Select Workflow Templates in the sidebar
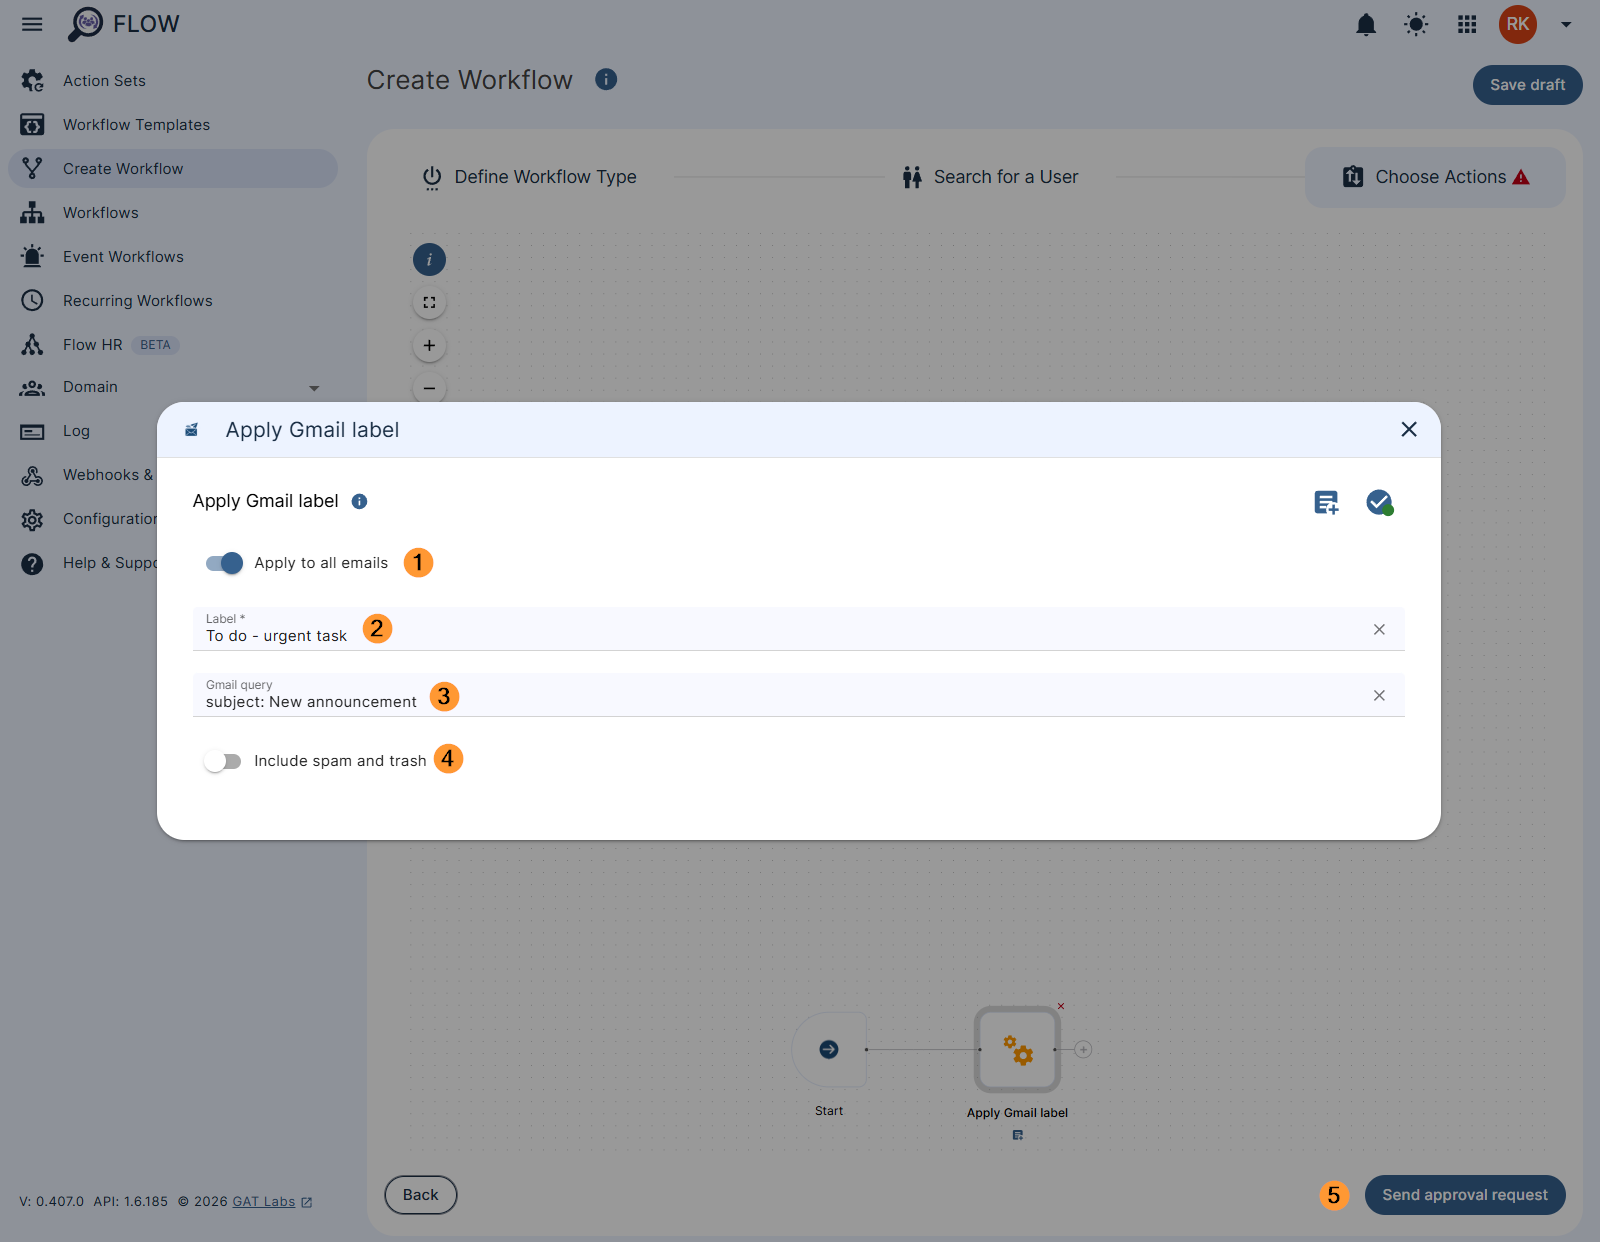 coord(136,124)
